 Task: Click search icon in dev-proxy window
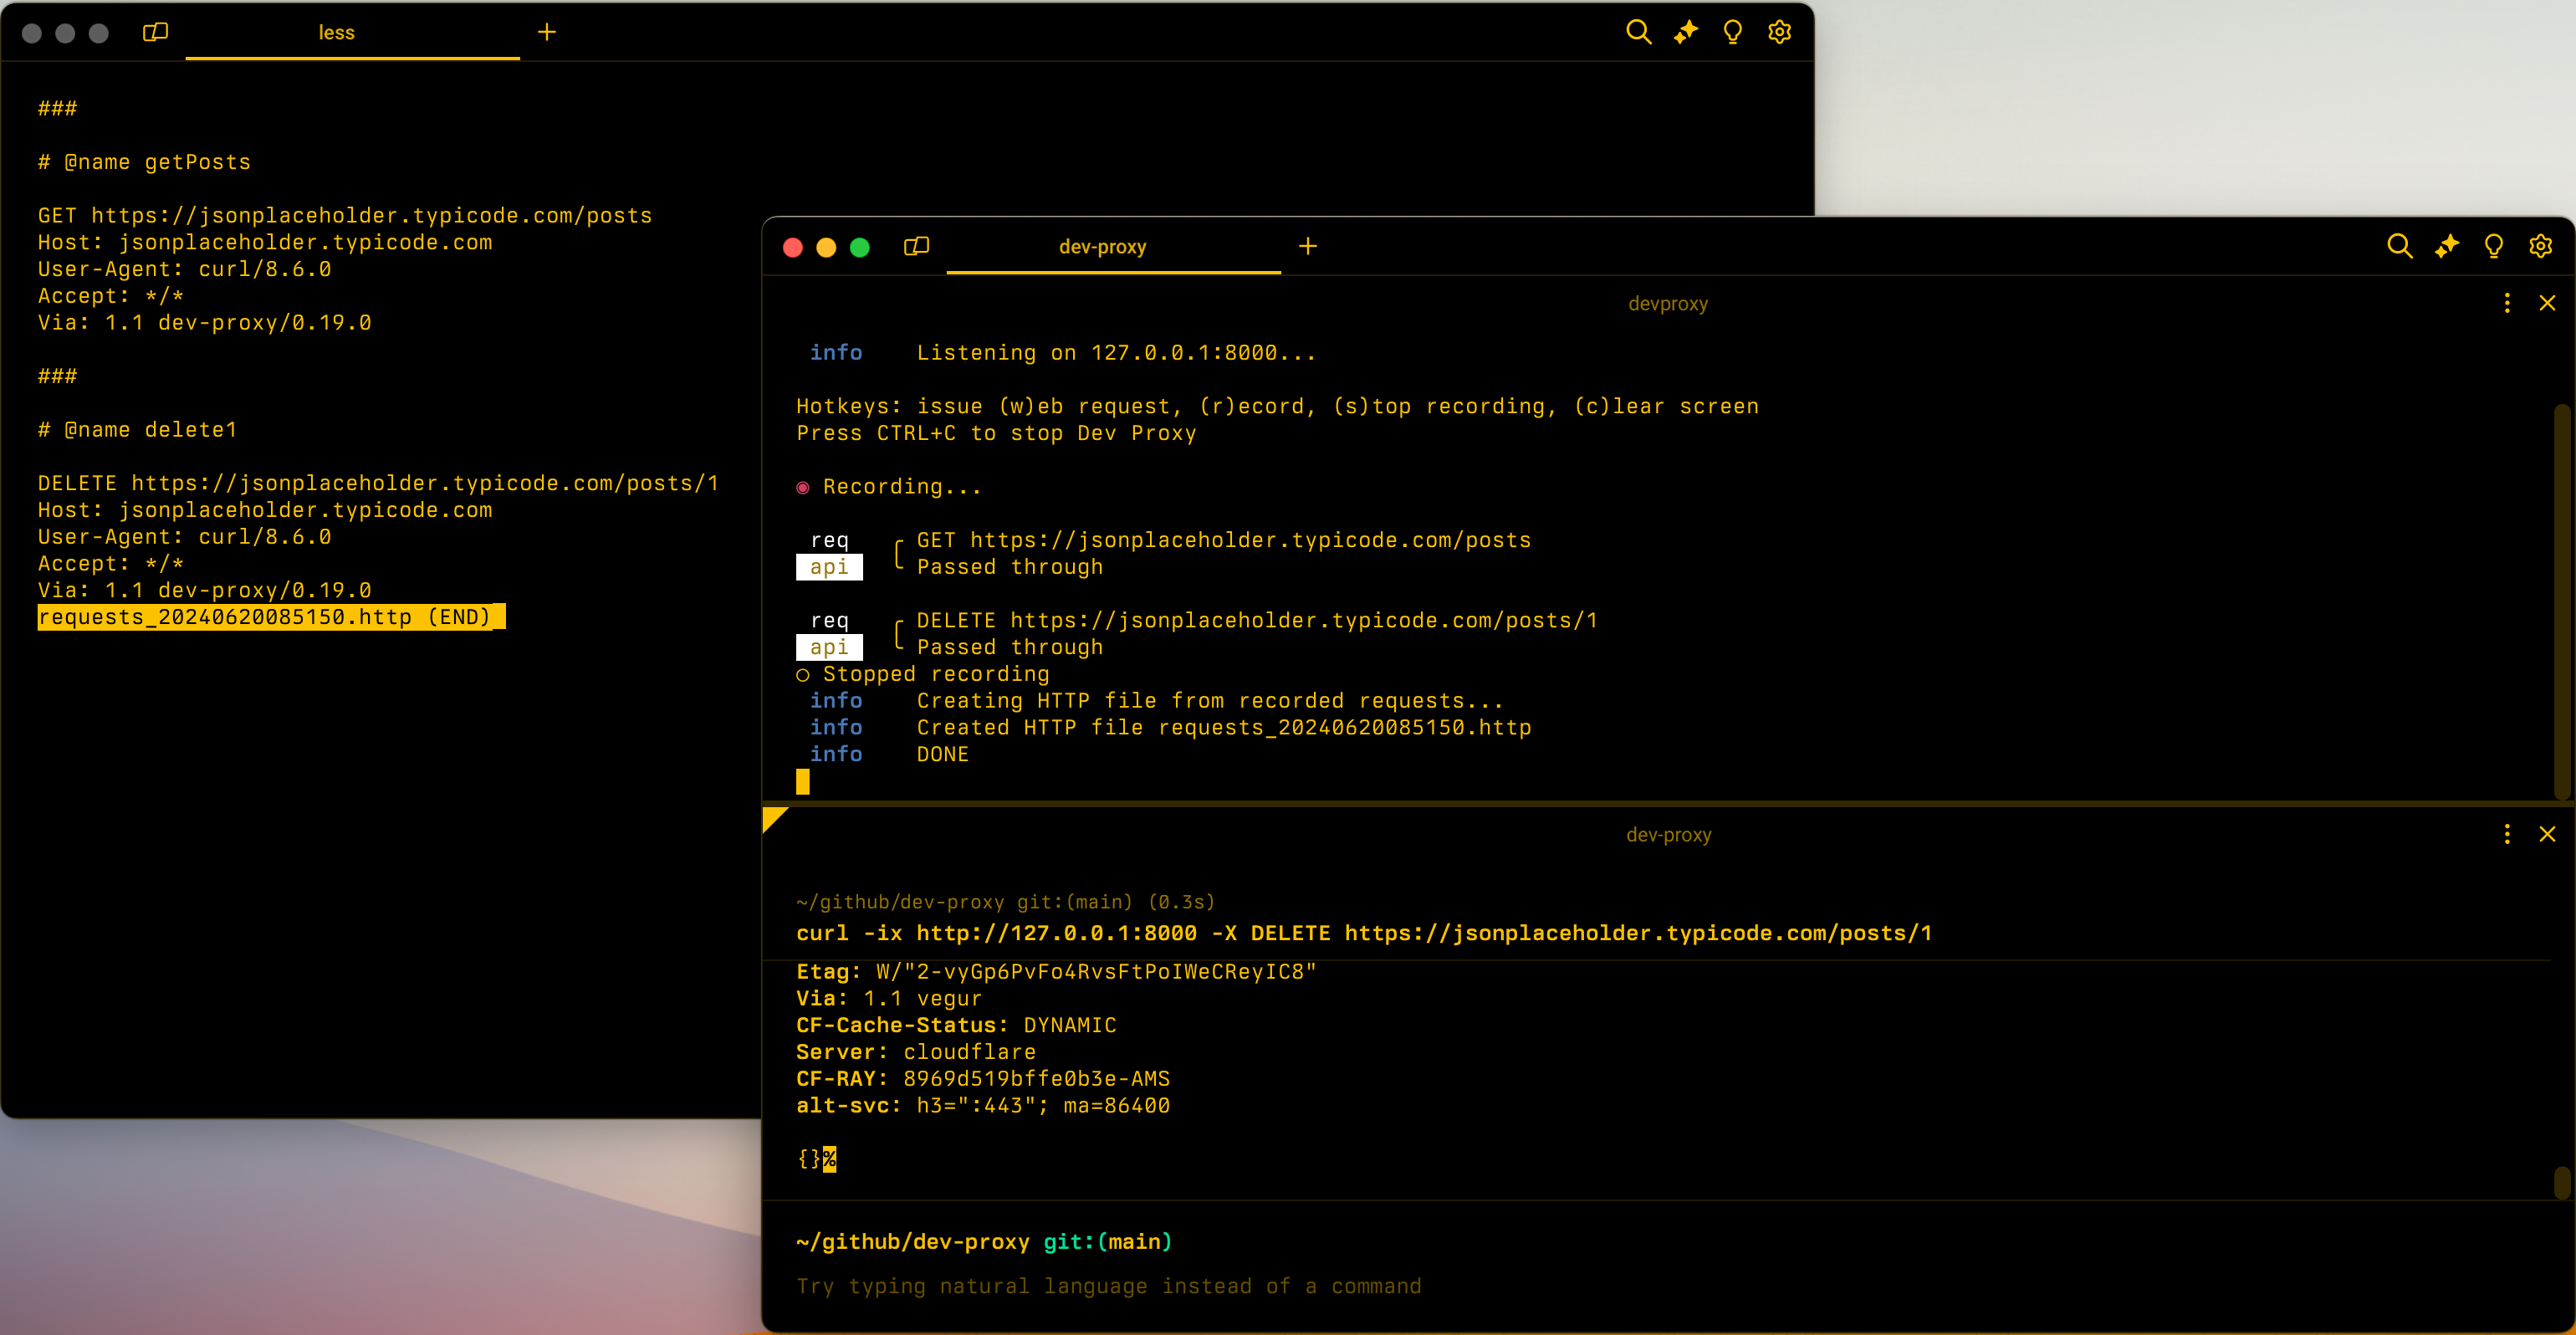[2399, 246]
